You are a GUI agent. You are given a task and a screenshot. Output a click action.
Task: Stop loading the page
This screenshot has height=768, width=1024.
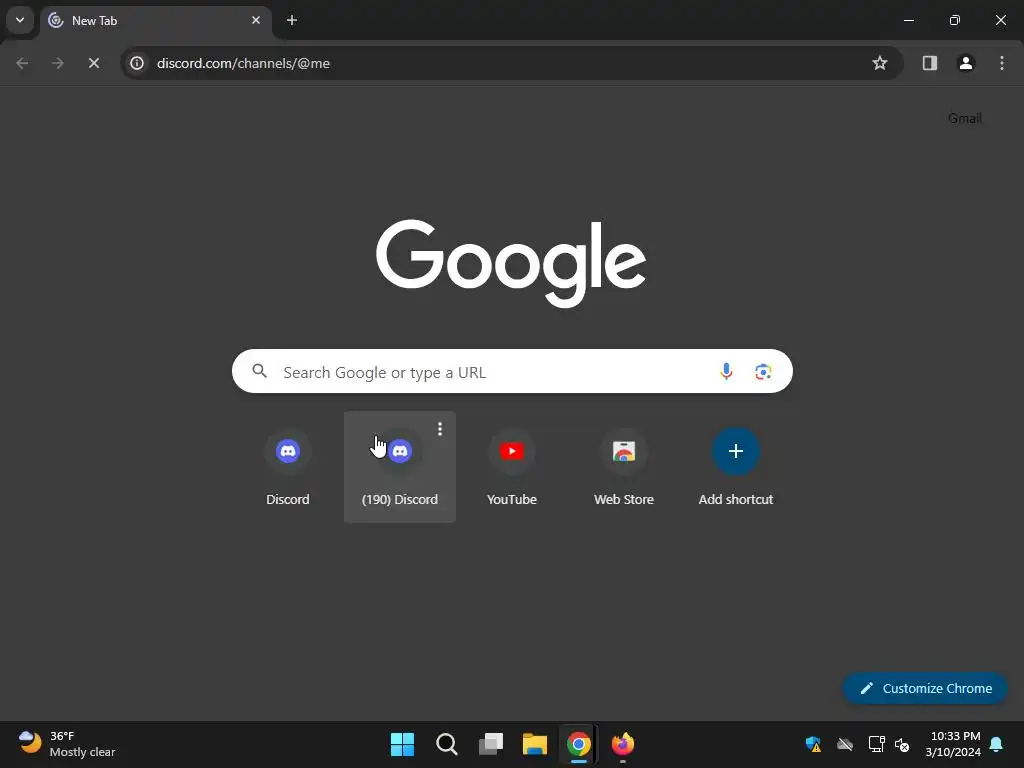coord(94,63)
